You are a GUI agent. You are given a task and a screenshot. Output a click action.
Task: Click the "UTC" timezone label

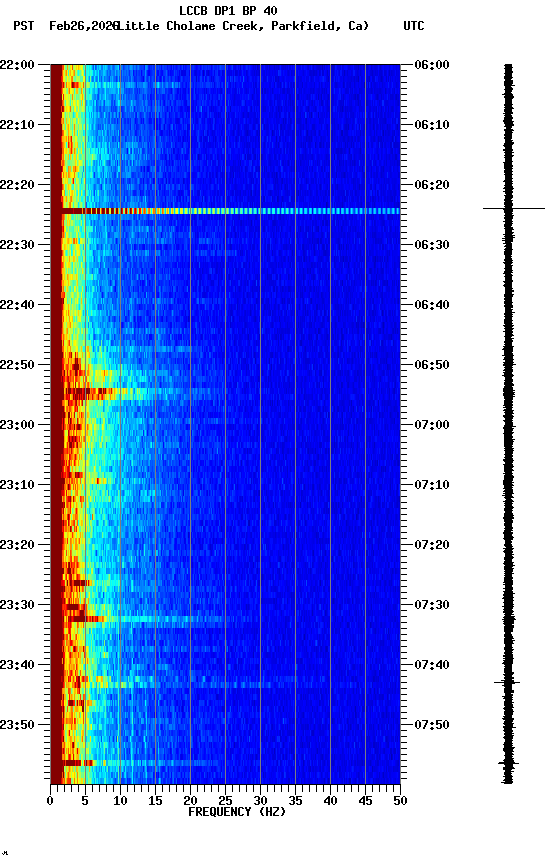pyautogui.click(x=414, y=26)
